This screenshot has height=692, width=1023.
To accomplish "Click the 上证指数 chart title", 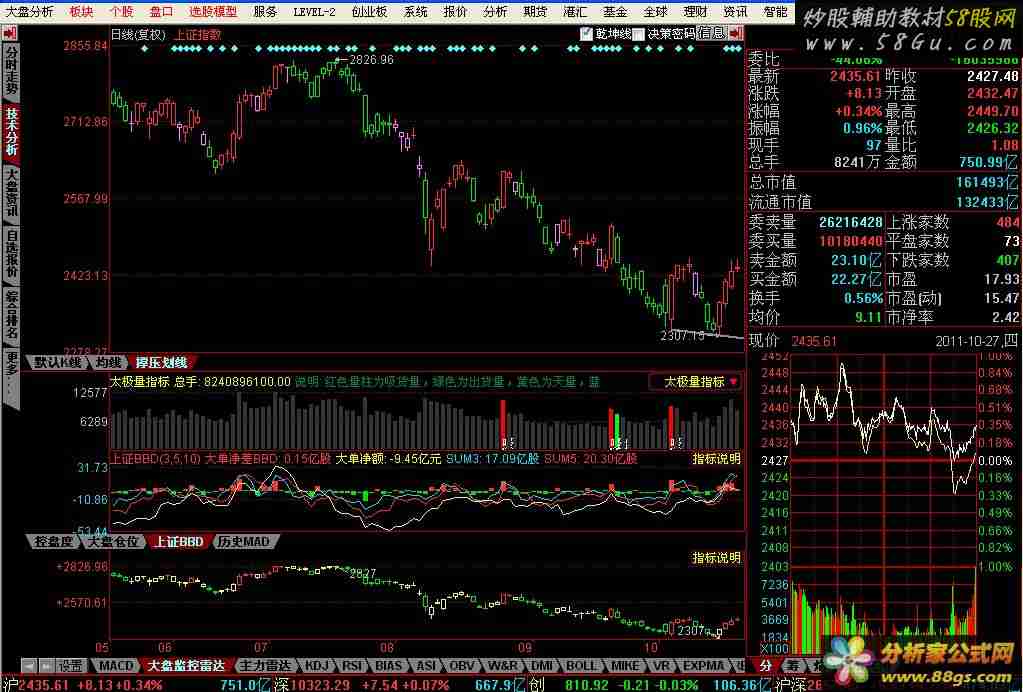I will coord(197,35).
